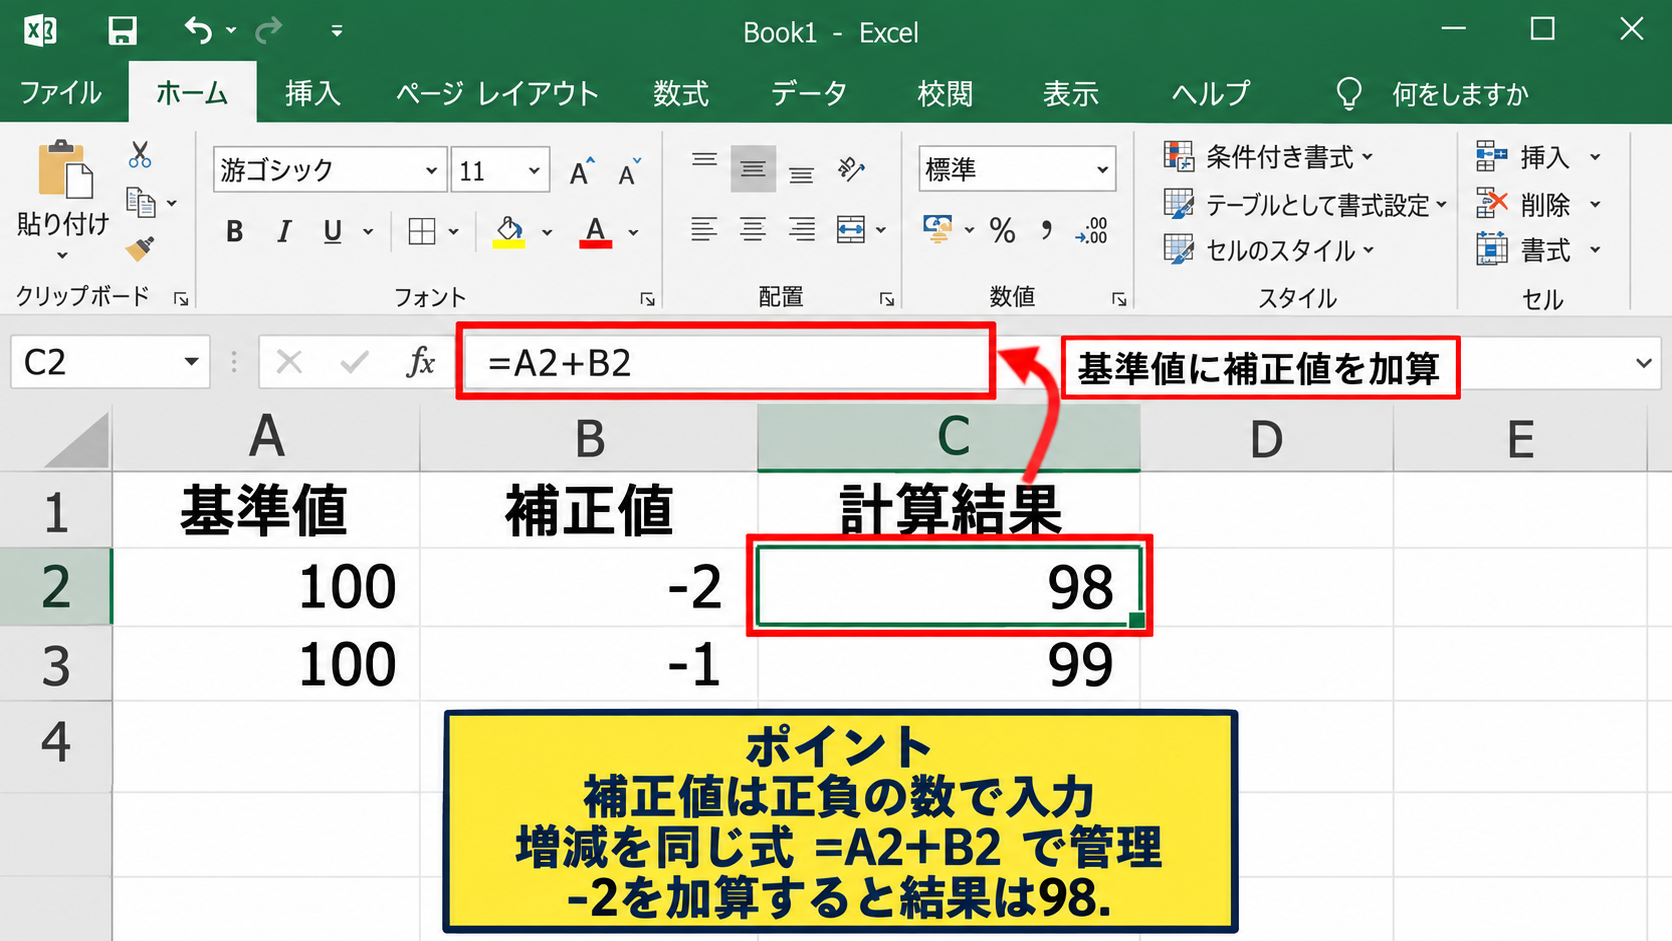
Task: Increase font size with the larger A
Action: tap(581, 171)
